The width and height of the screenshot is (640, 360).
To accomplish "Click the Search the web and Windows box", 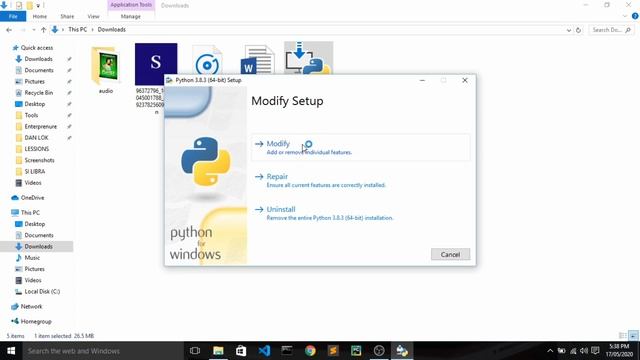I will 103,351.
